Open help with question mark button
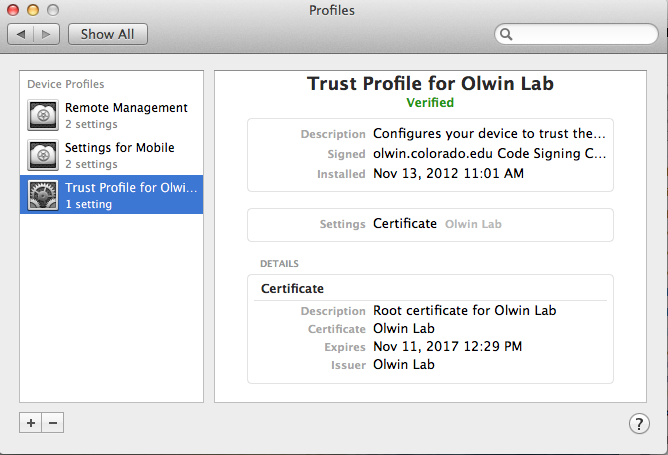 [639, 423]
